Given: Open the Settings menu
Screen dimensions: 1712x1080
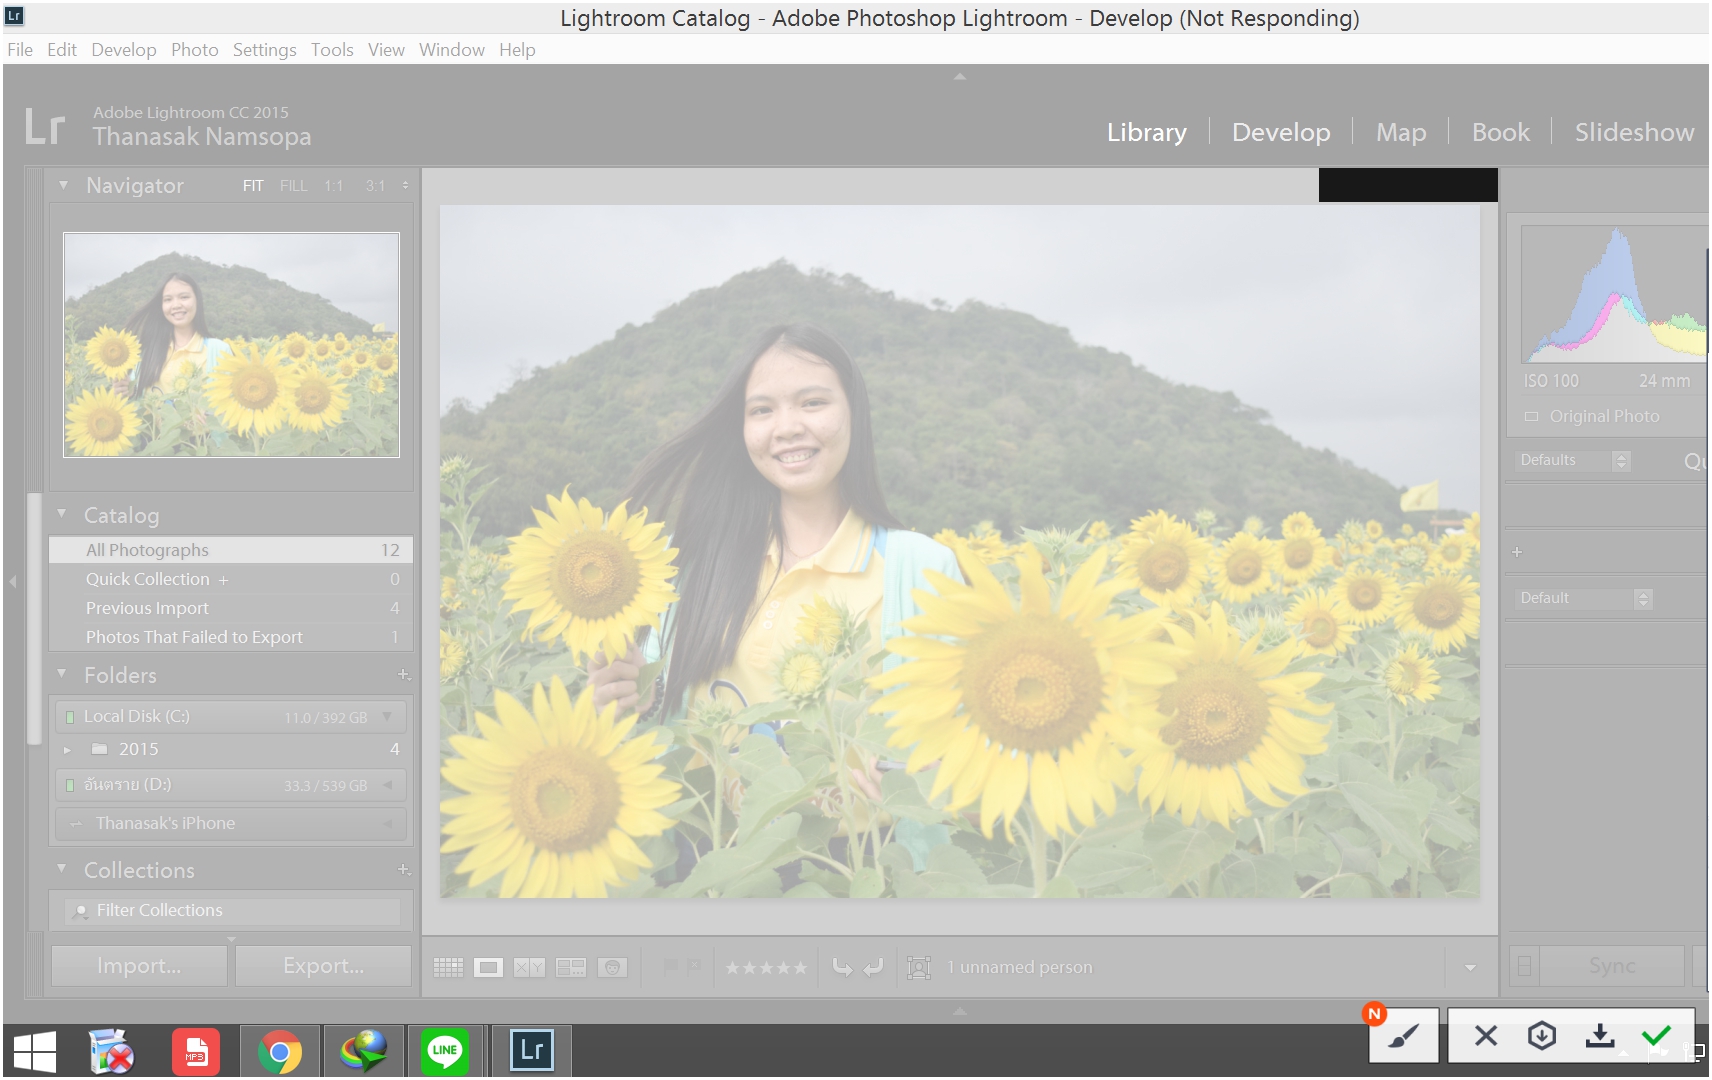Looking at the screenshot, I should click(x=265, y=50).
